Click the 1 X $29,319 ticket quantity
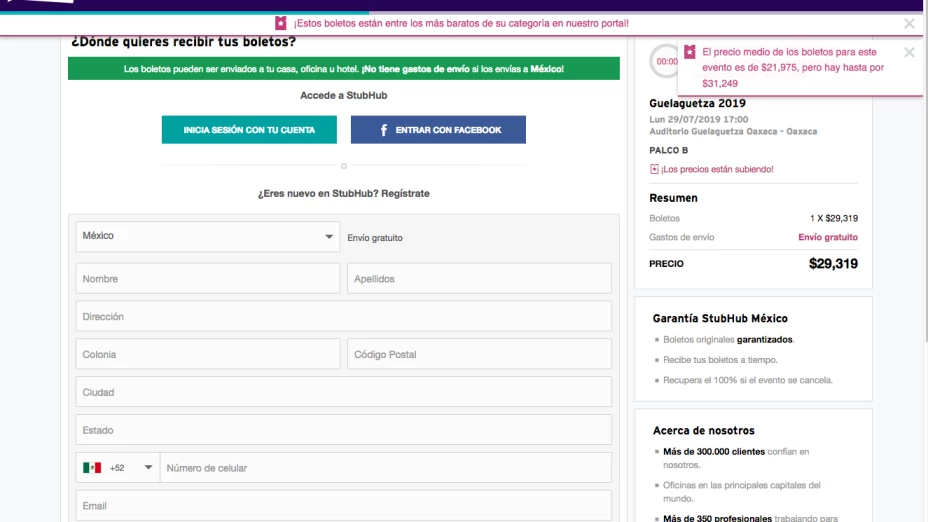928x522 pixels. point(834,218)
